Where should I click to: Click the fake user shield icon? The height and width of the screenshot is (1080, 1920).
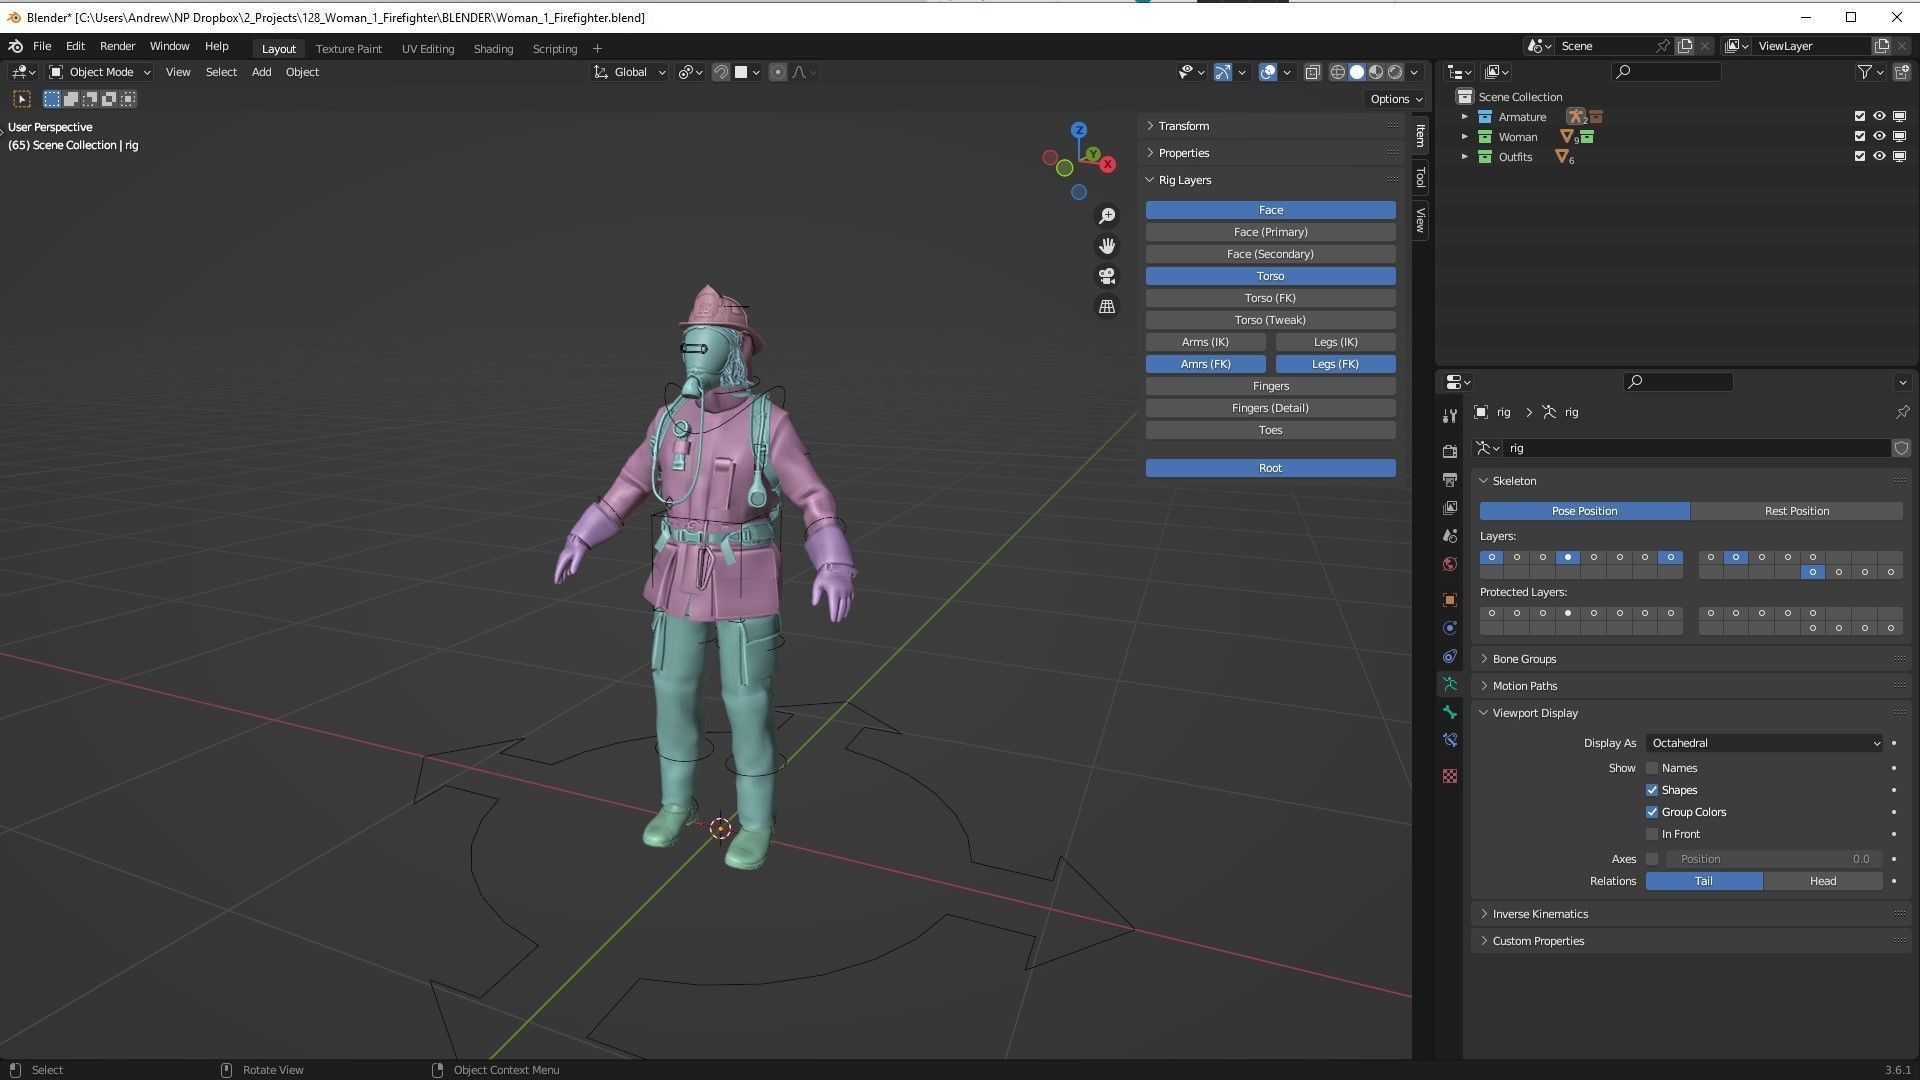click(1901, 448)
